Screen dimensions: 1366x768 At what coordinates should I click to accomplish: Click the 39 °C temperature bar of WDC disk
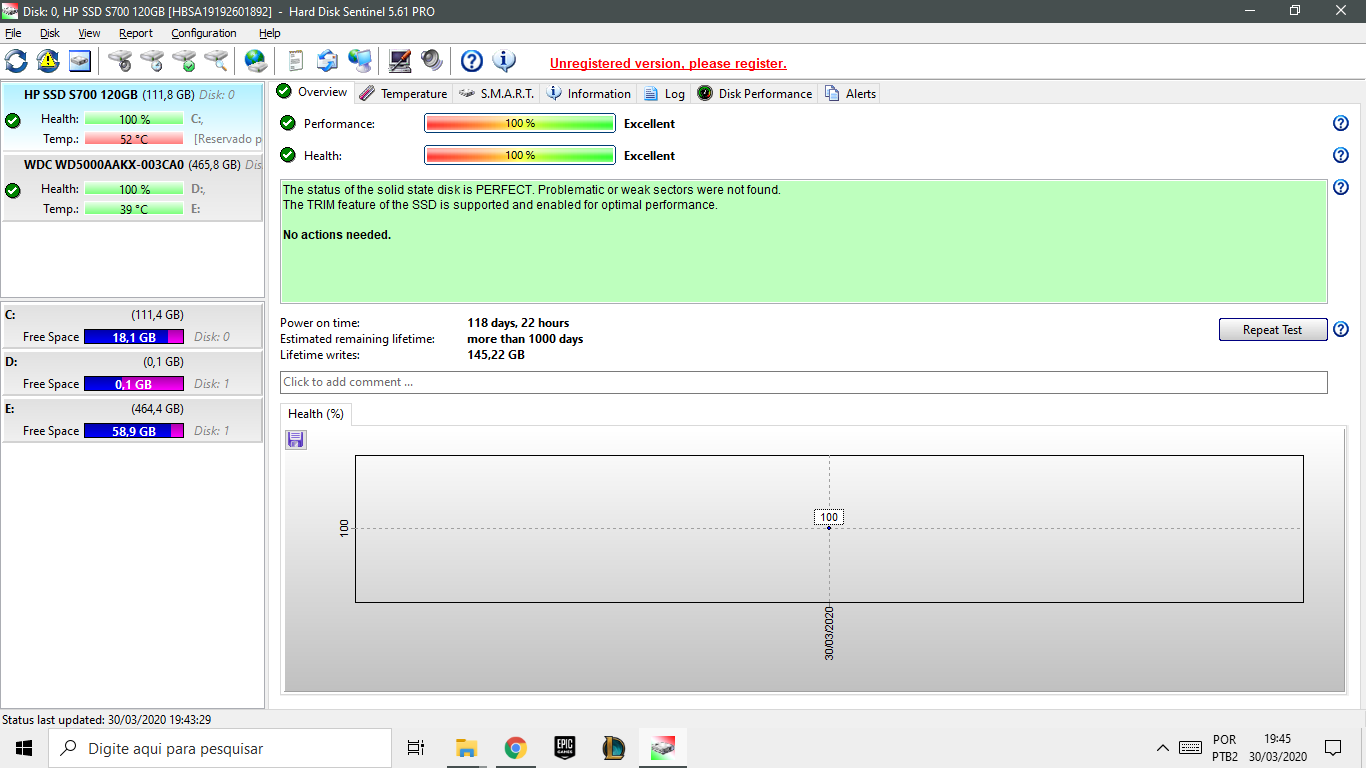[x=134, y=209]
